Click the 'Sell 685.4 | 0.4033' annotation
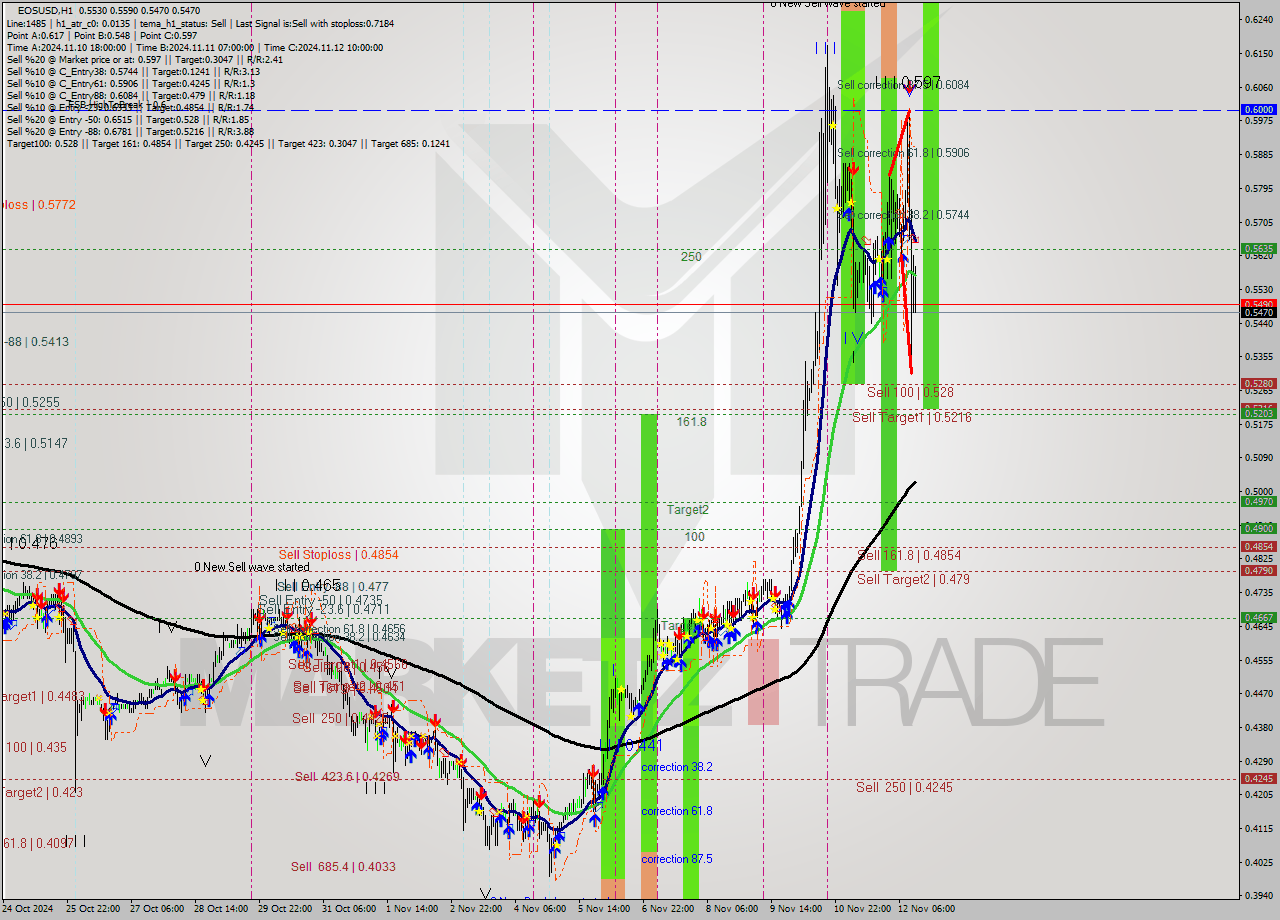Image resolution: width=1280 pixels, height=920 pixels. [x=343, y=867]
